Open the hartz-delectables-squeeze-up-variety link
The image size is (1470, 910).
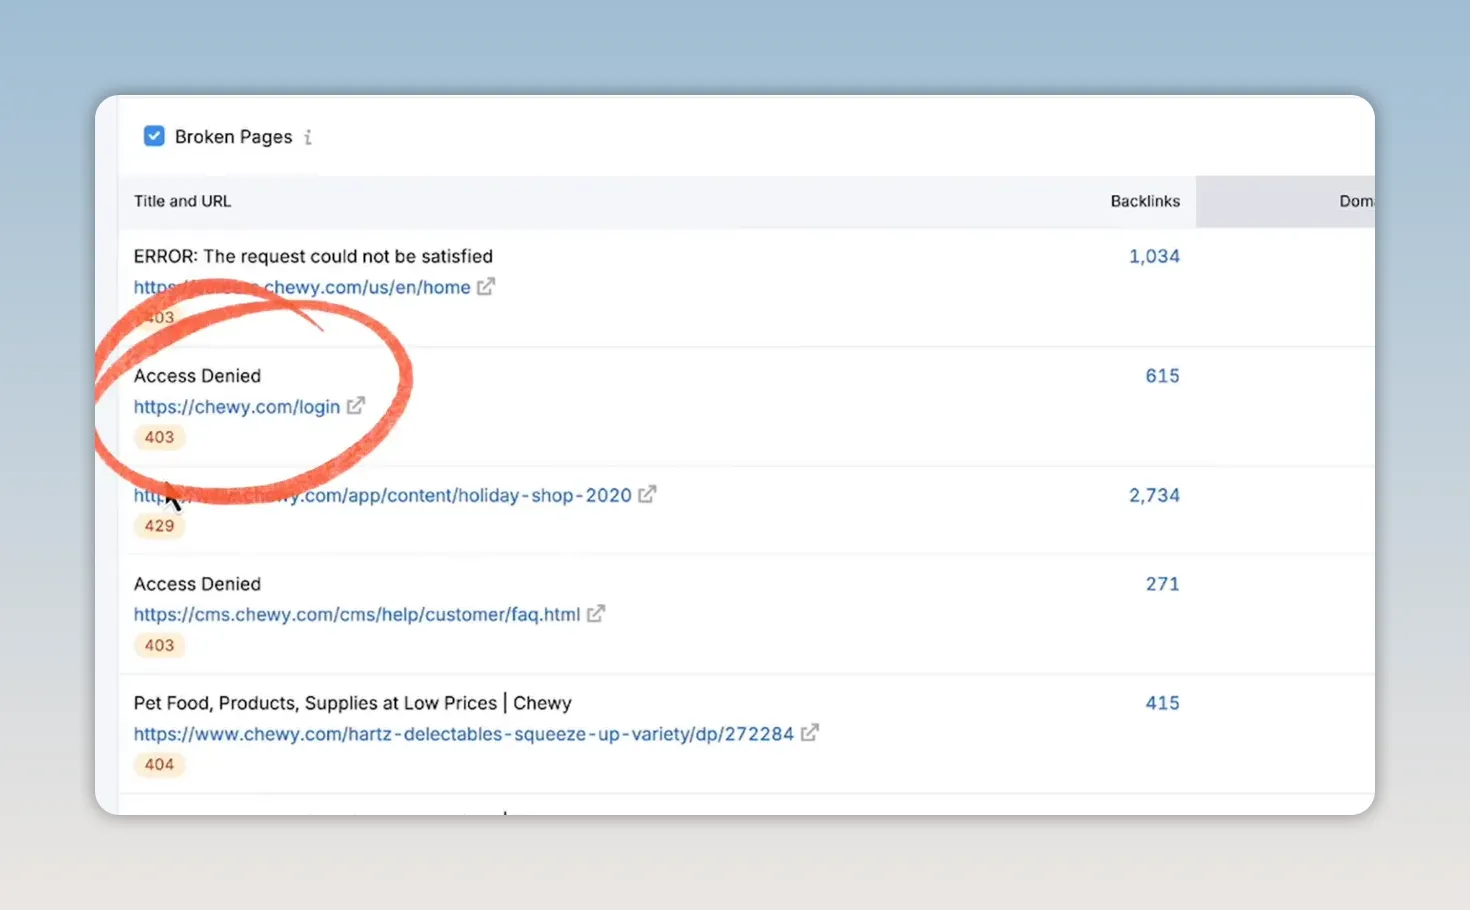[x=464, y=734]
